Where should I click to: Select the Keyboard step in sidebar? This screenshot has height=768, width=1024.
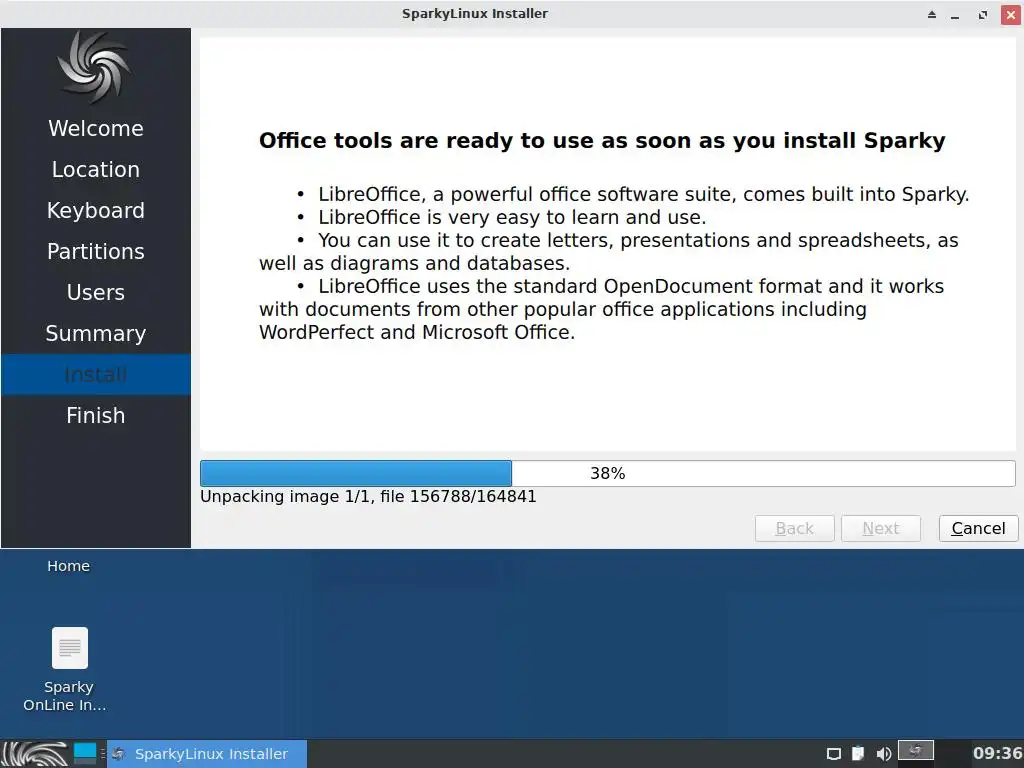96,211
